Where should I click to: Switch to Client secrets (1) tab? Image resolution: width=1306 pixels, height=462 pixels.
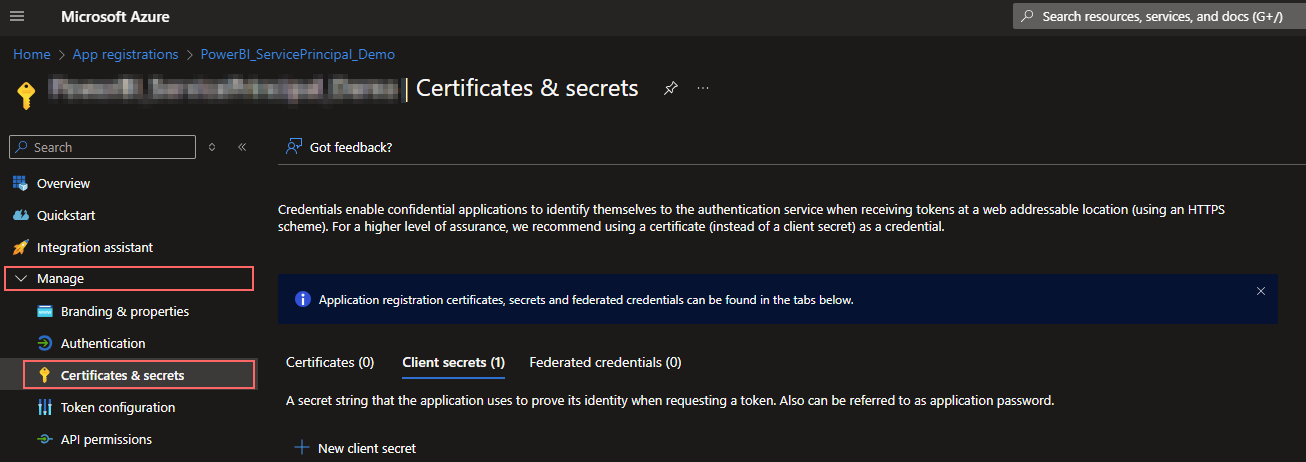coord(453,362)
